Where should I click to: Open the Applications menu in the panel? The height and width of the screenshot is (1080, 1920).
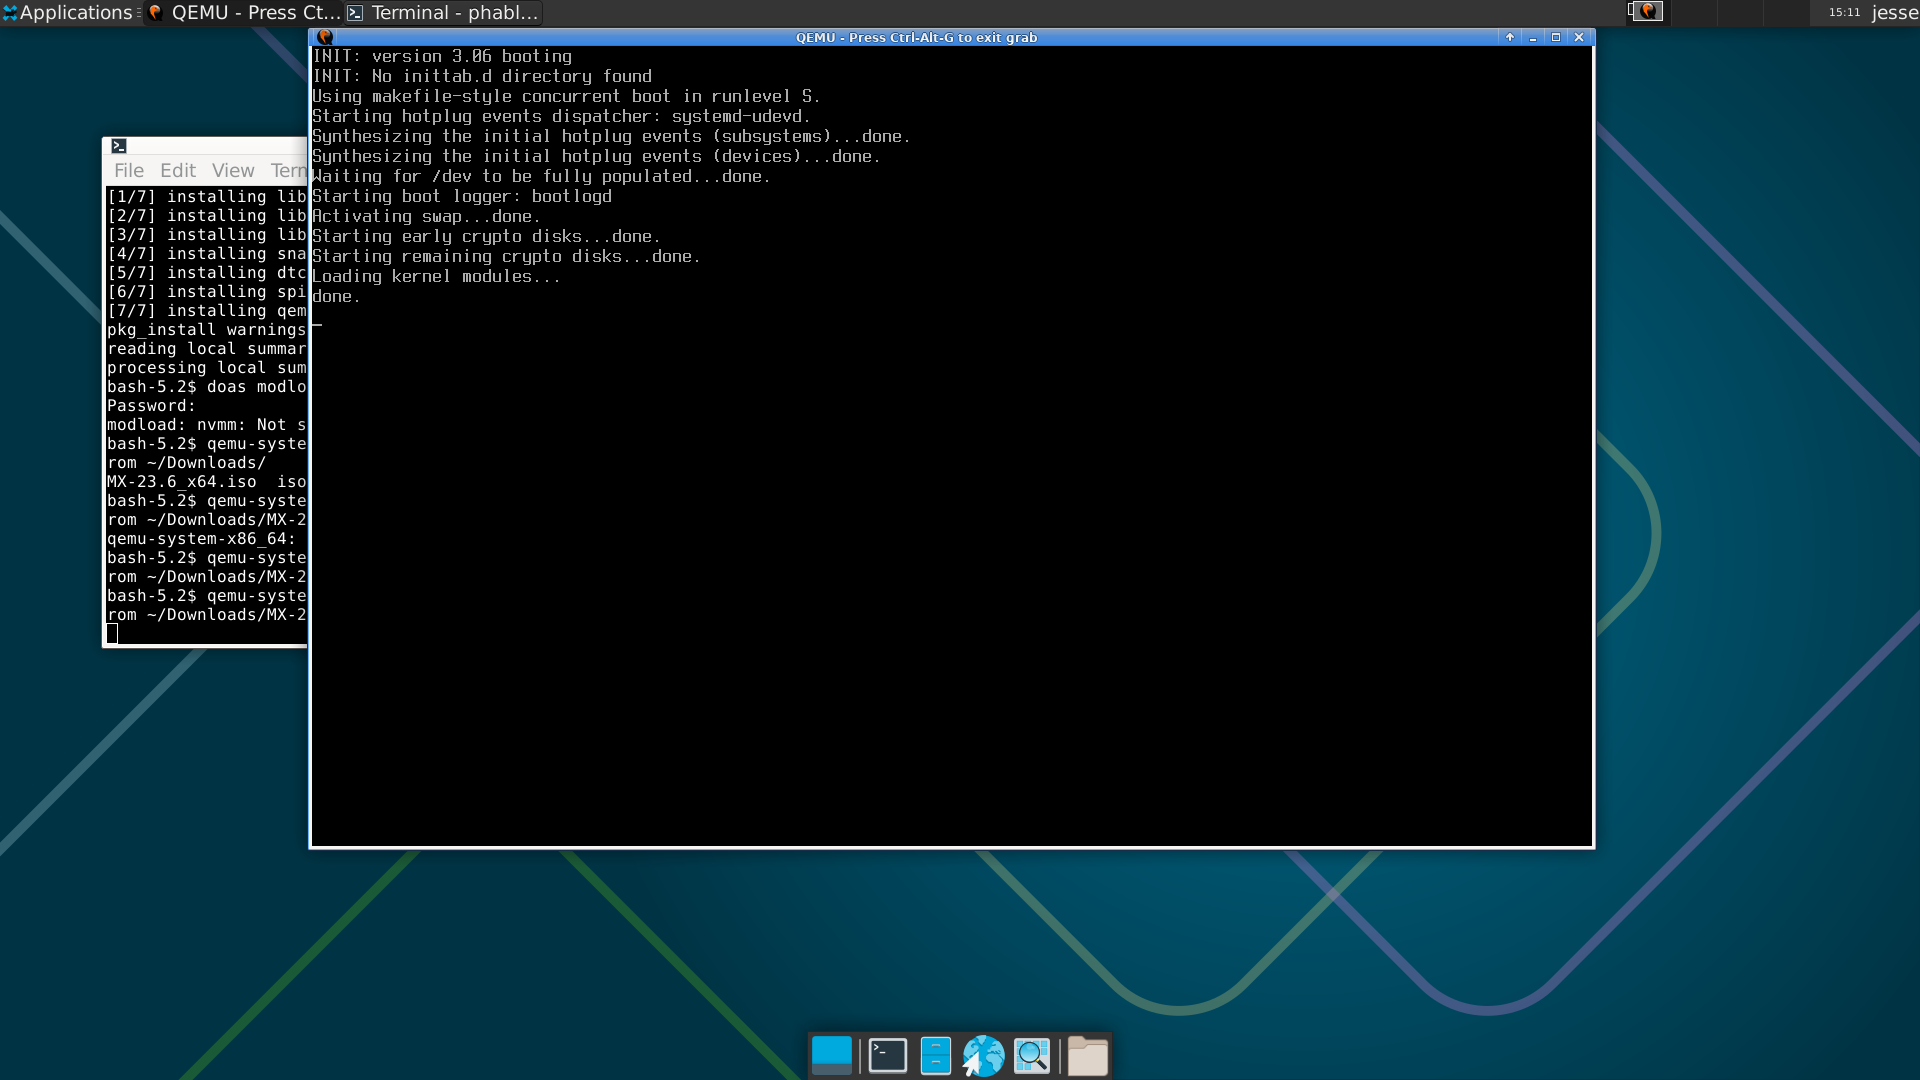[x=68, y=13]
